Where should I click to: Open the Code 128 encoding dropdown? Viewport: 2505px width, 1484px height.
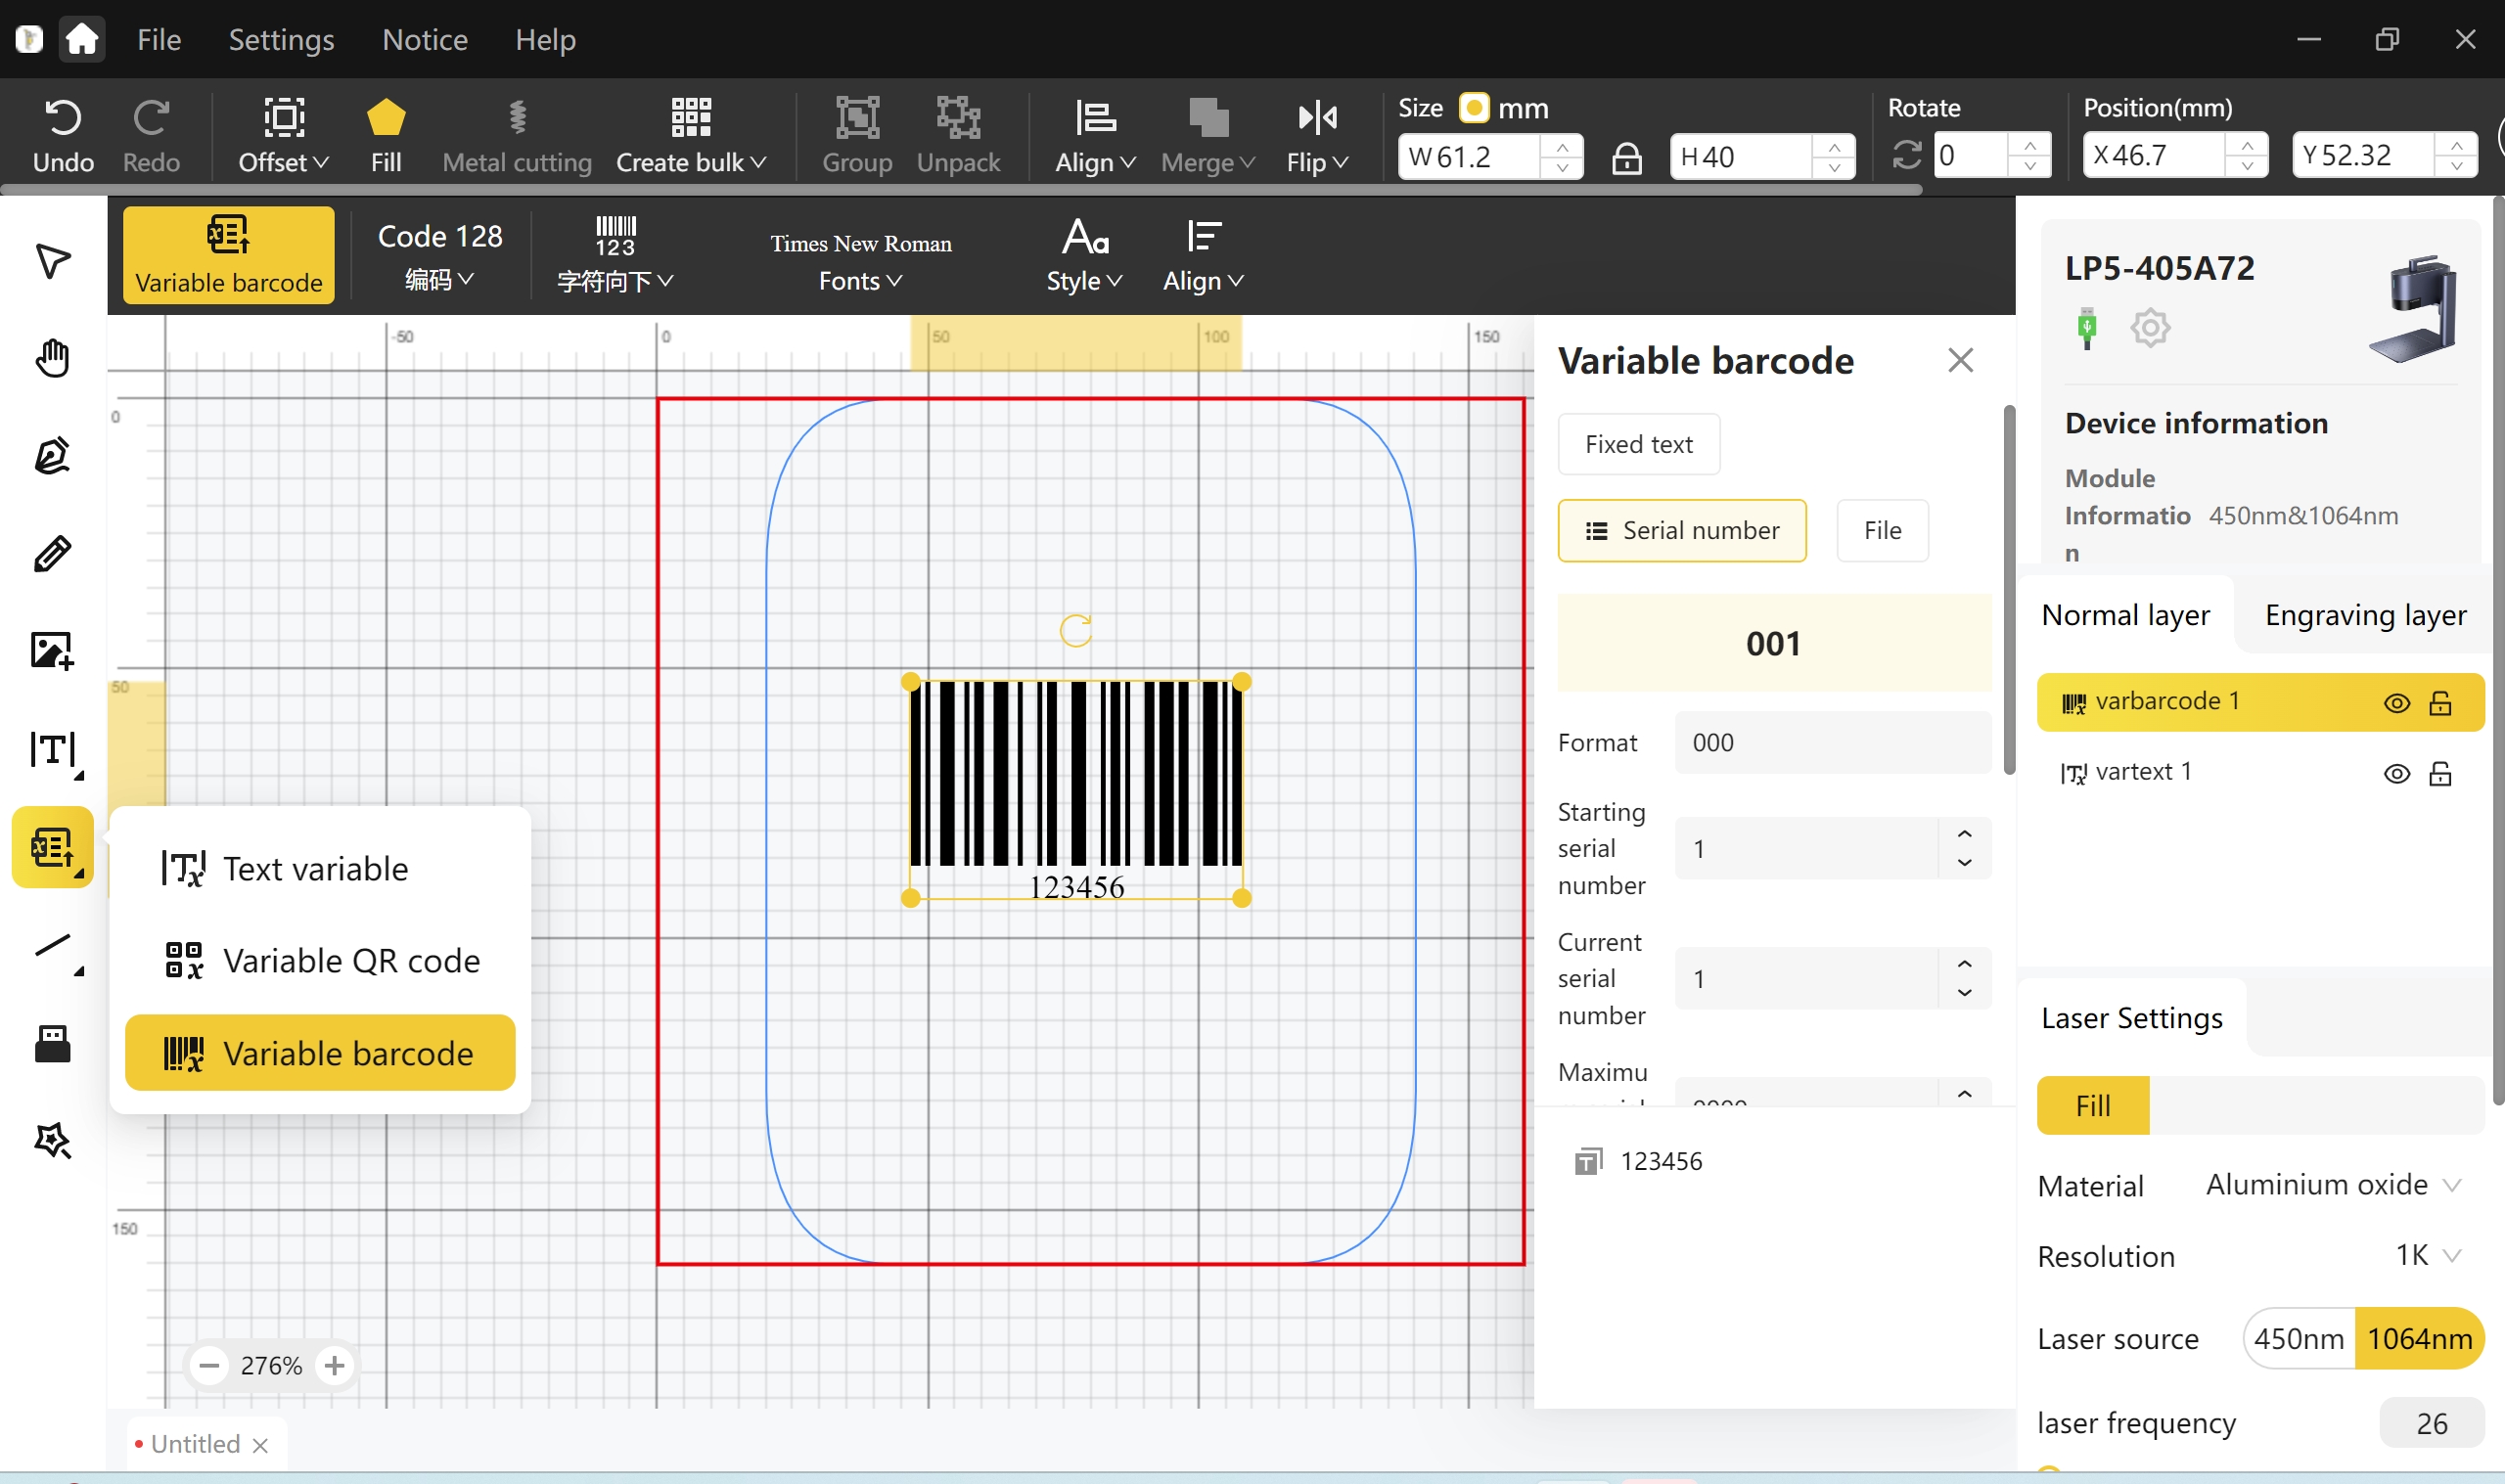click(x=440, y=256)
